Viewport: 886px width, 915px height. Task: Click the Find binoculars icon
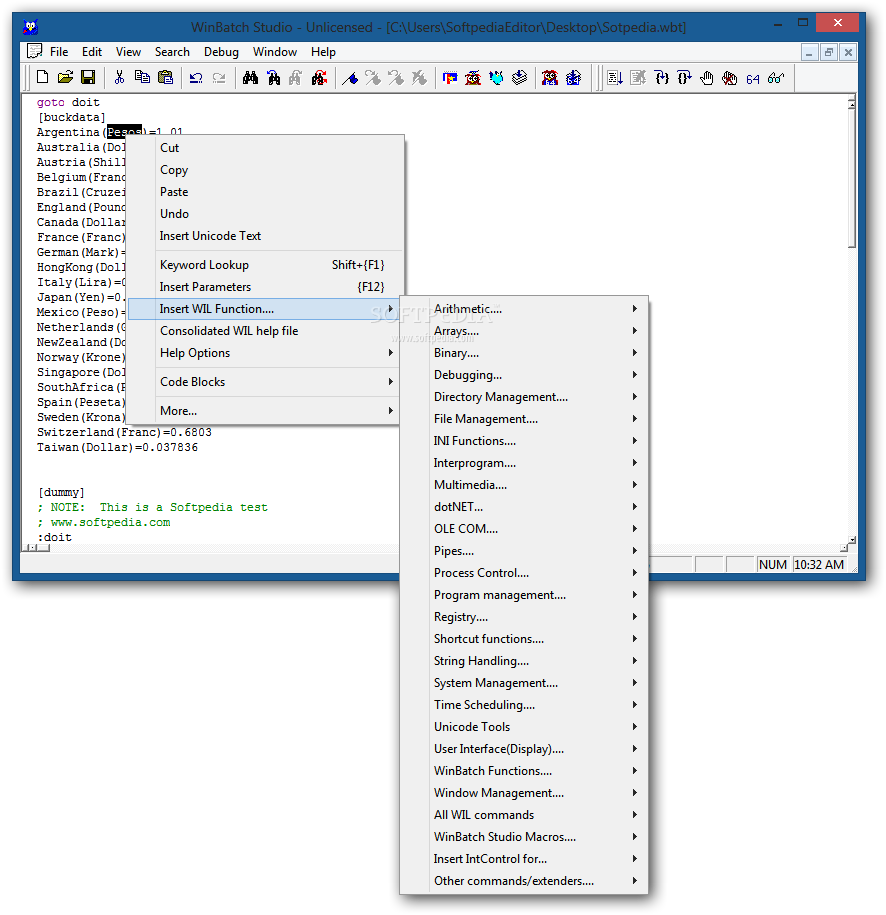pyautogui.click(x=250, y=77)
